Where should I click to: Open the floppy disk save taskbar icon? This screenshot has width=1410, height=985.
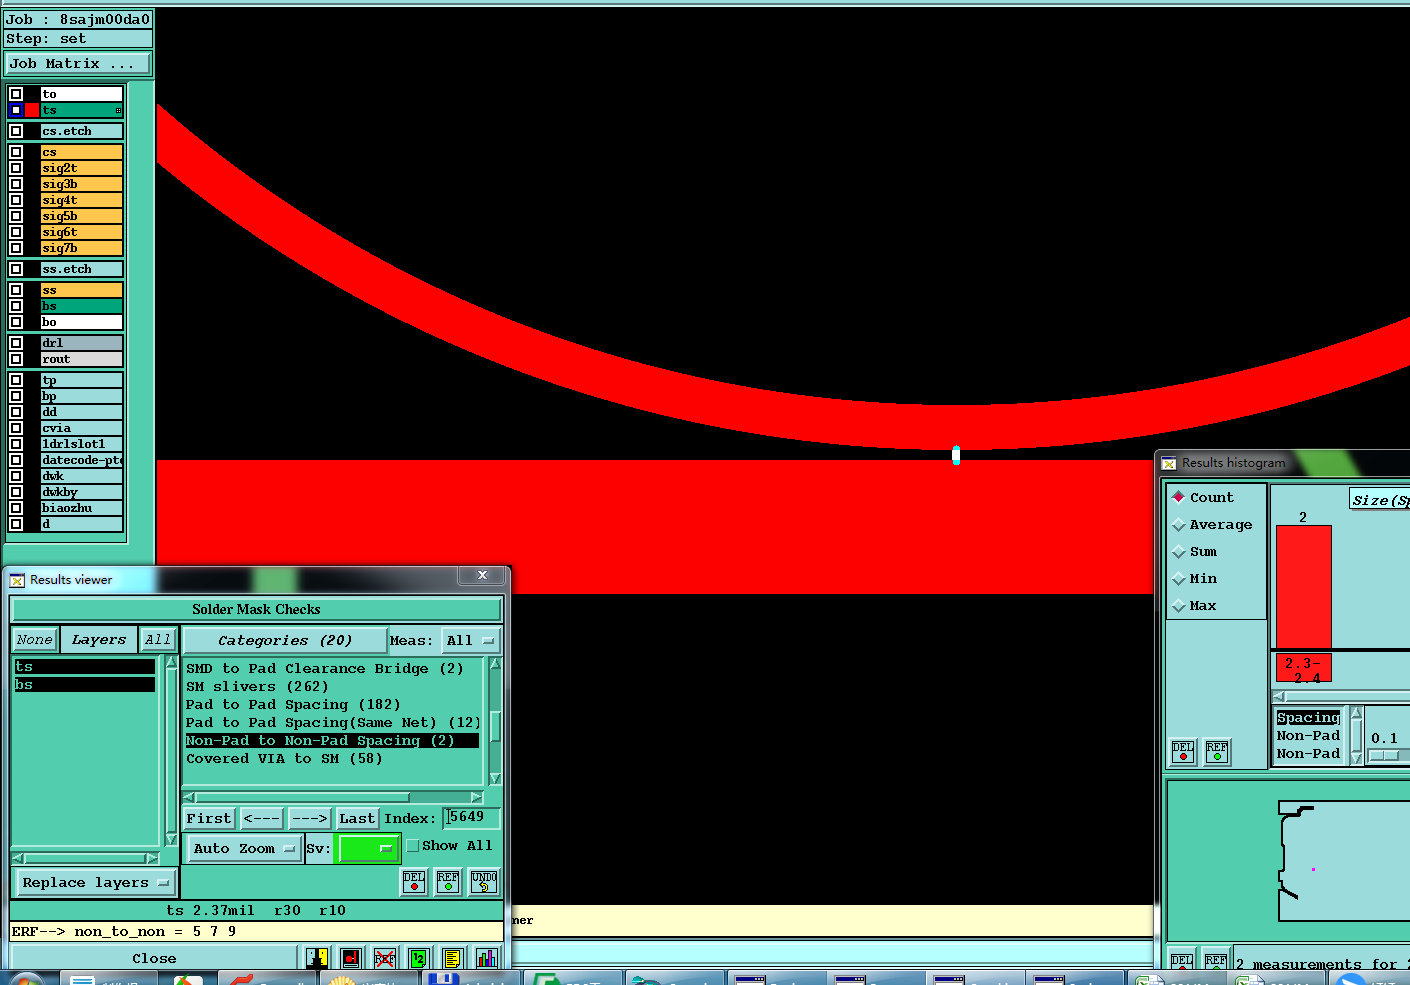[x=443, y=979]
